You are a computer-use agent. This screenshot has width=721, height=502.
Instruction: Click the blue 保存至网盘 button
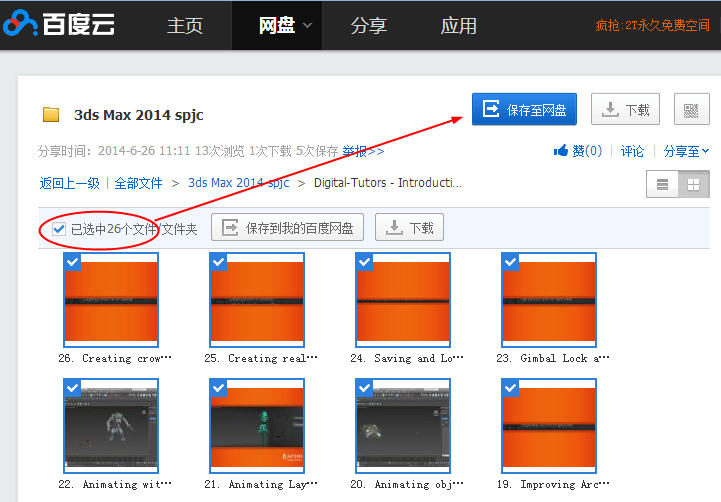(x=524, y=109)
